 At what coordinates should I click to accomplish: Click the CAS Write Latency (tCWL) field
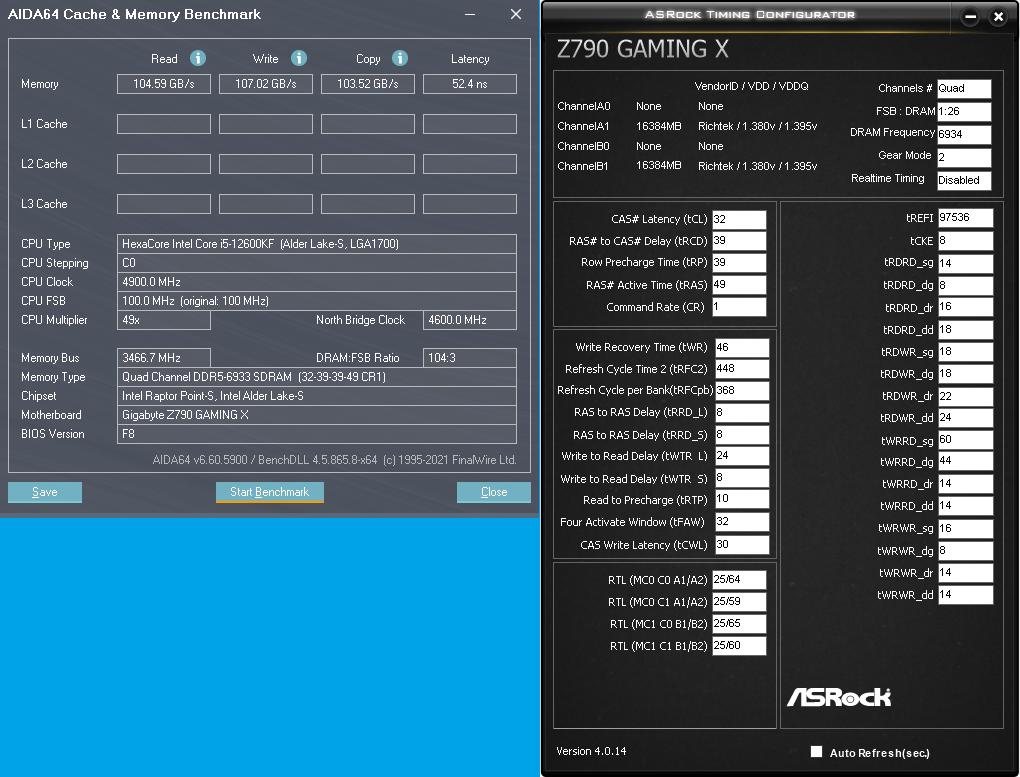[742, 545]
